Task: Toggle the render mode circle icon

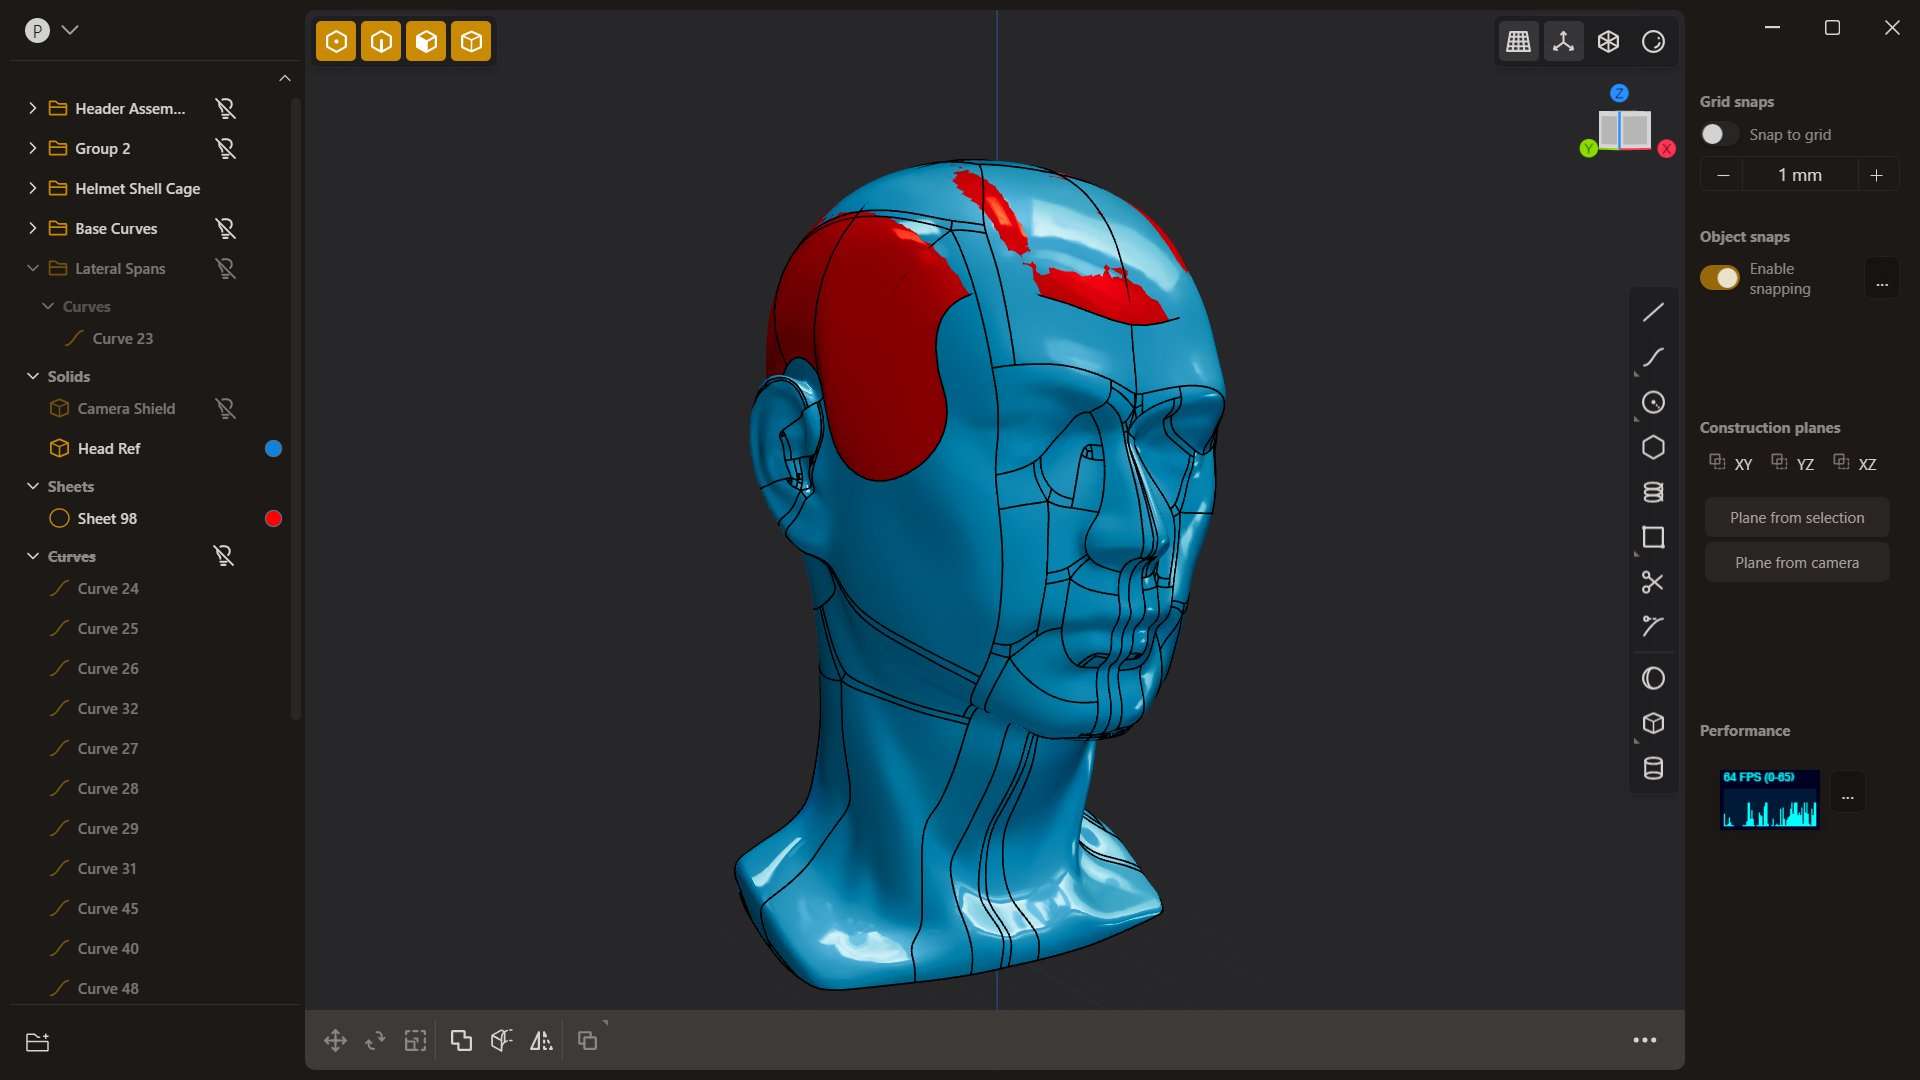Action: (x=1653, y=42)
